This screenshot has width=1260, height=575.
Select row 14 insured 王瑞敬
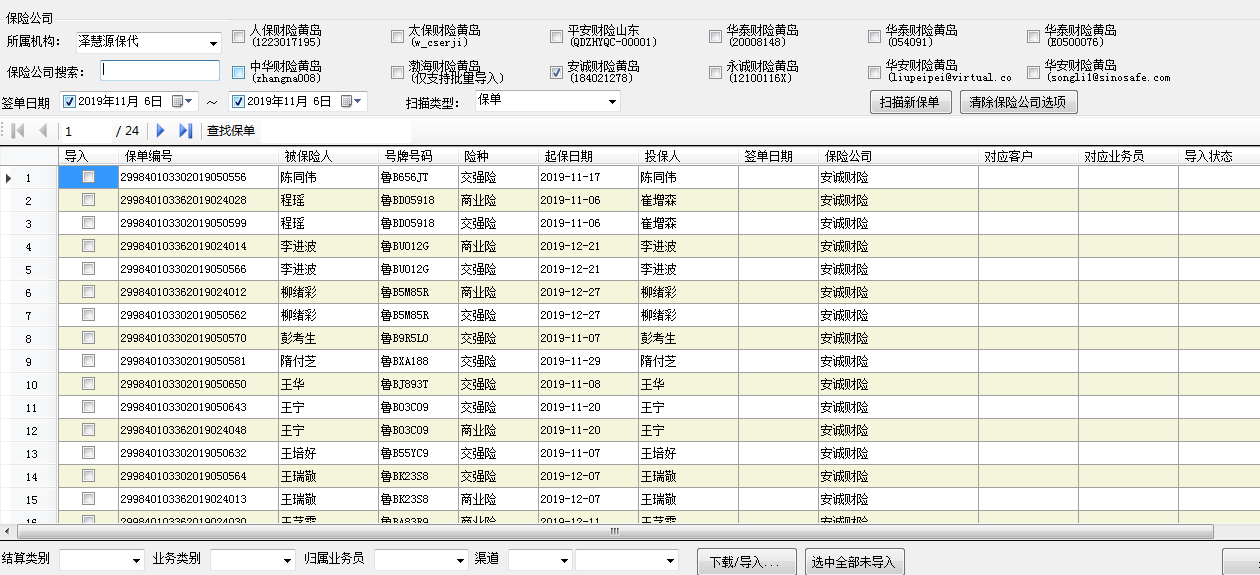coord(329,476)
